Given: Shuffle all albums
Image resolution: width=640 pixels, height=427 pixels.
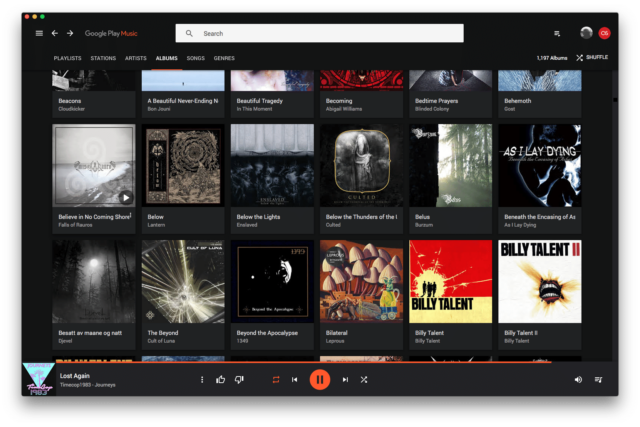Looking at the screenshot, I should 592,58.
